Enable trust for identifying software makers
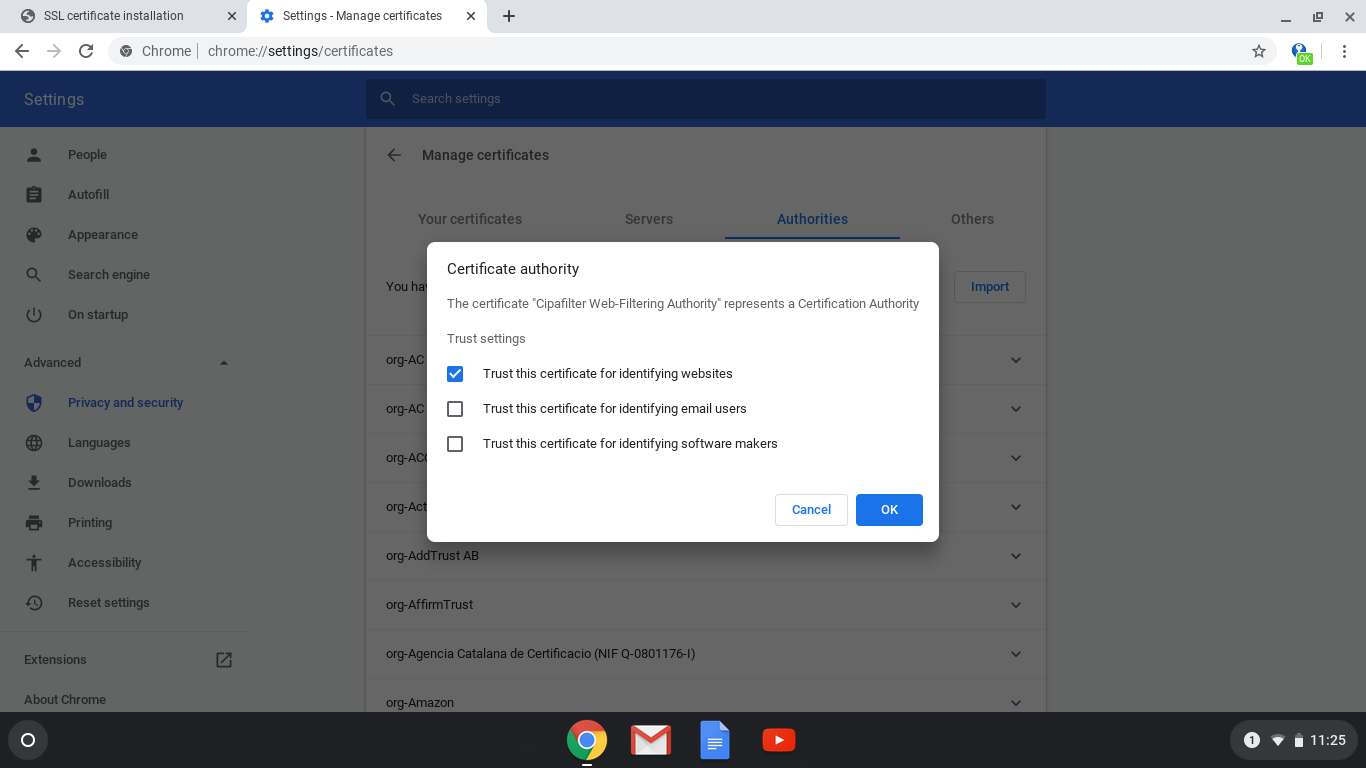This screenshot has height=768, width=1366. tap(455, 443)
